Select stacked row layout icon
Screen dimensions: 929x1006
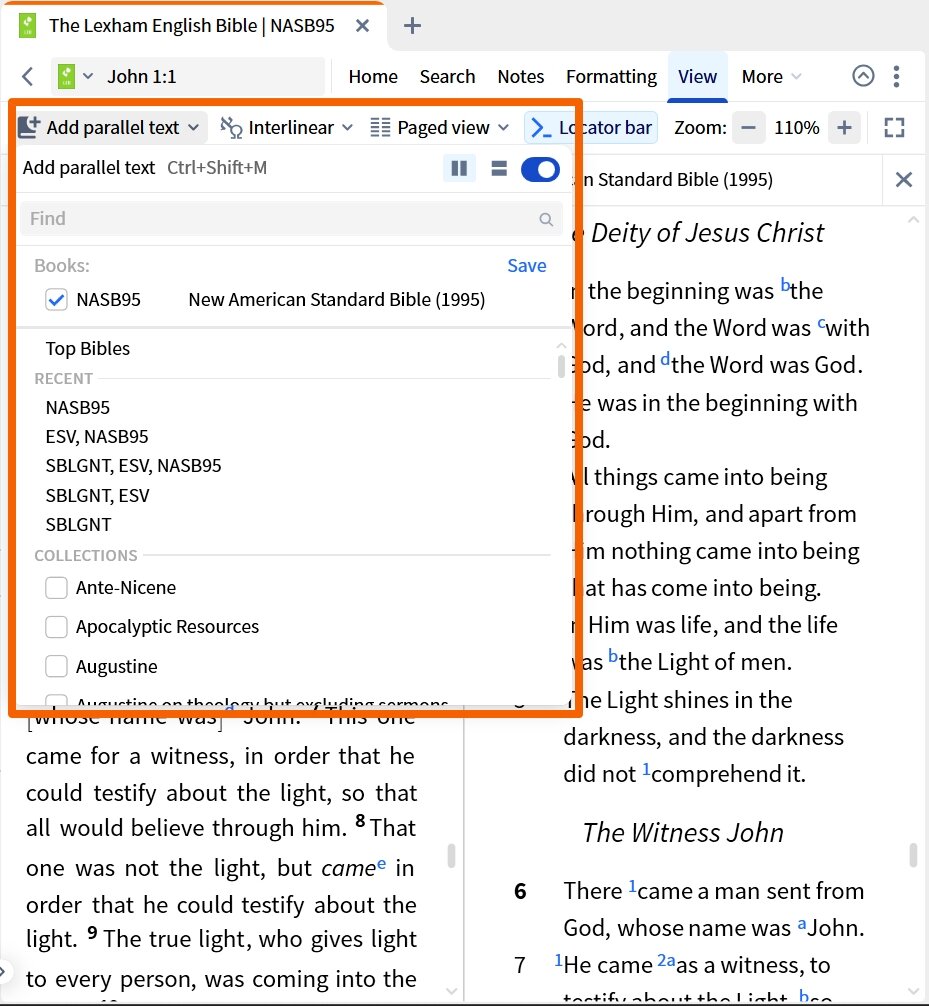click(499, 168)
